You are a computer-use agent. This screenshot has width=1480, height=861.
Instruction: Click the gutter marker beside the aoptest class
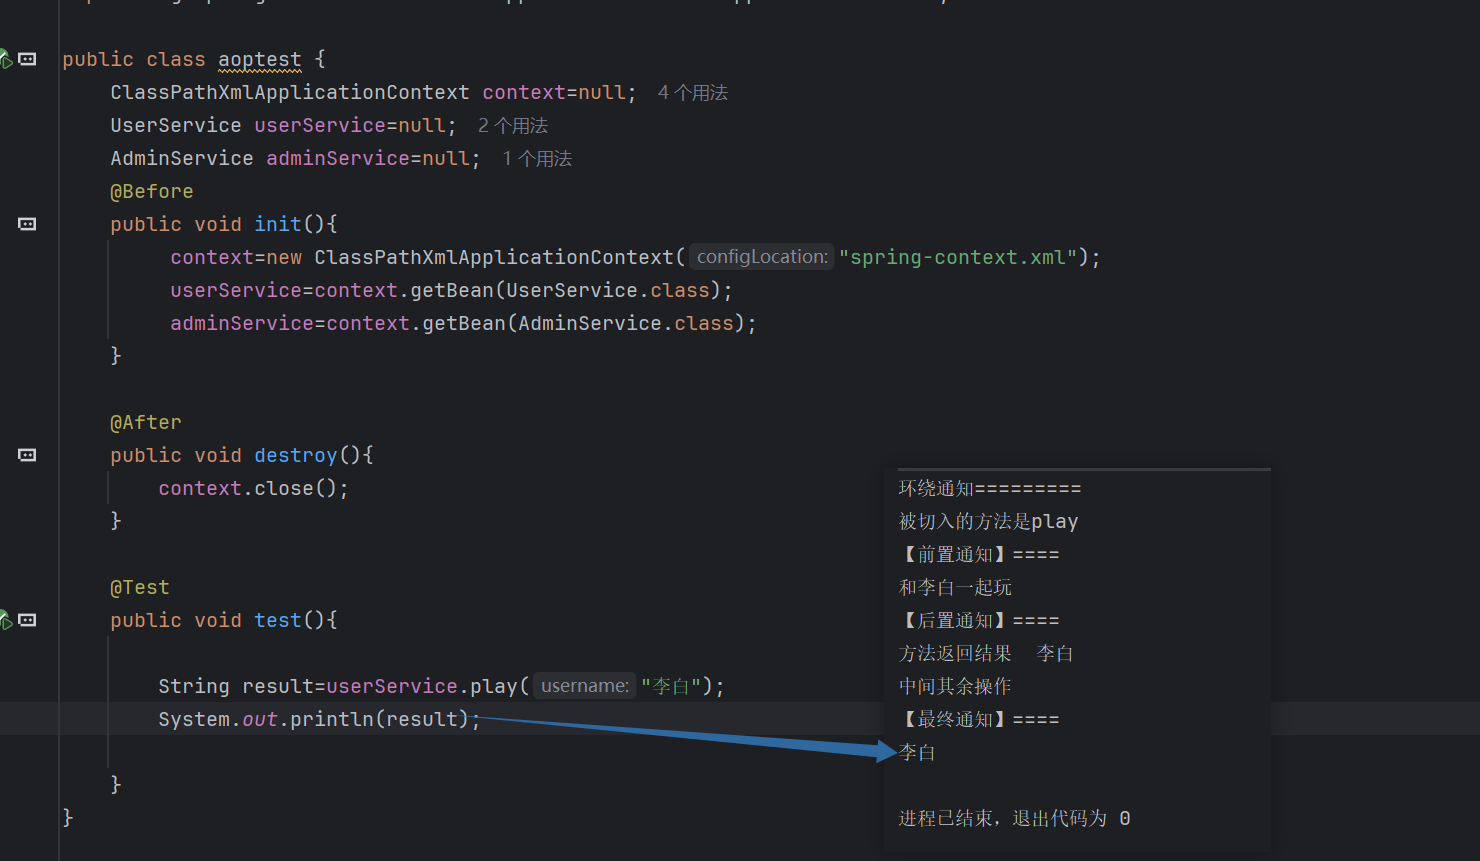coord(28,60)
